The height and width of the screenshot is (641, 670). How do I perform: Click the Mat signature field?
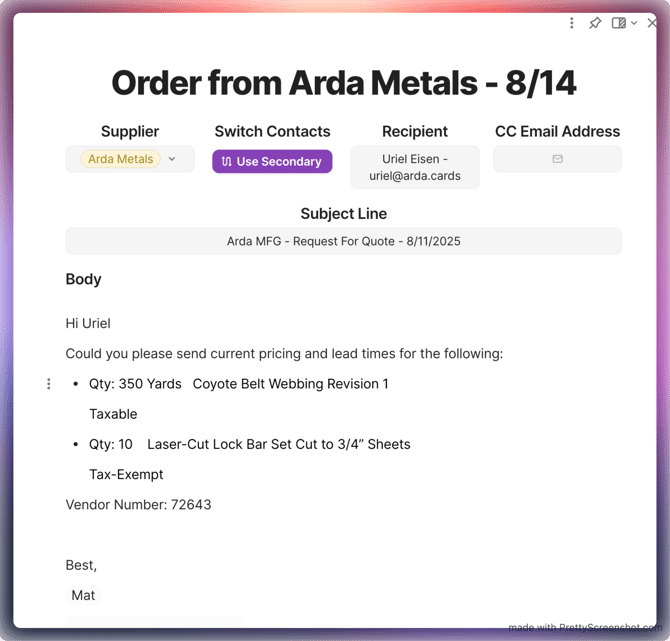point(84,595)
